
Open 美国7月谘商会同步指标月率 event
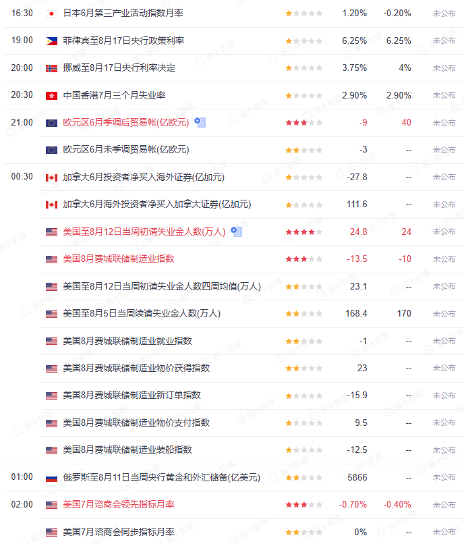click(119, 532)
